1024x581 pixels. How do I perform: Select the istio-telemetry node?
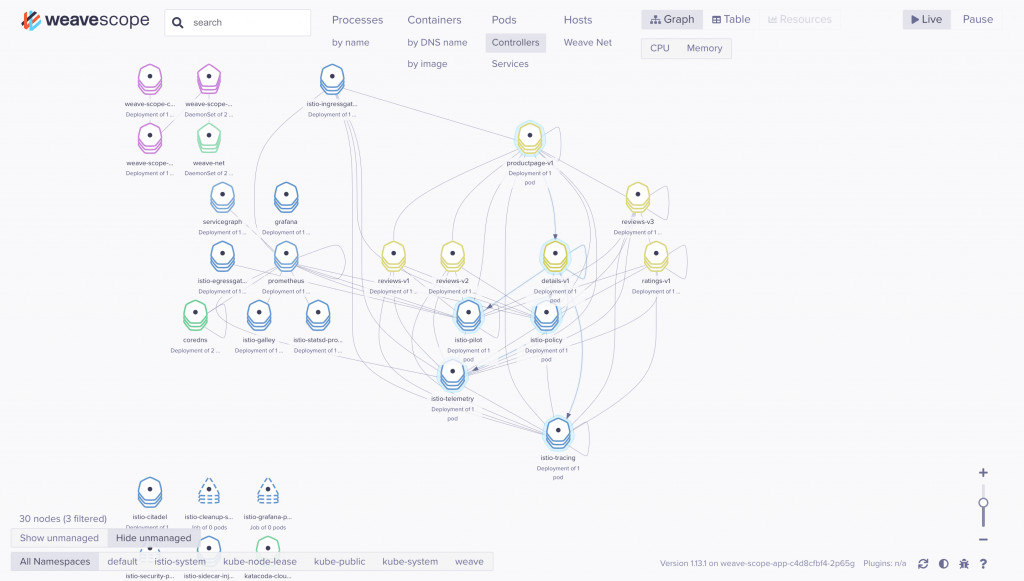click(453, 374)
